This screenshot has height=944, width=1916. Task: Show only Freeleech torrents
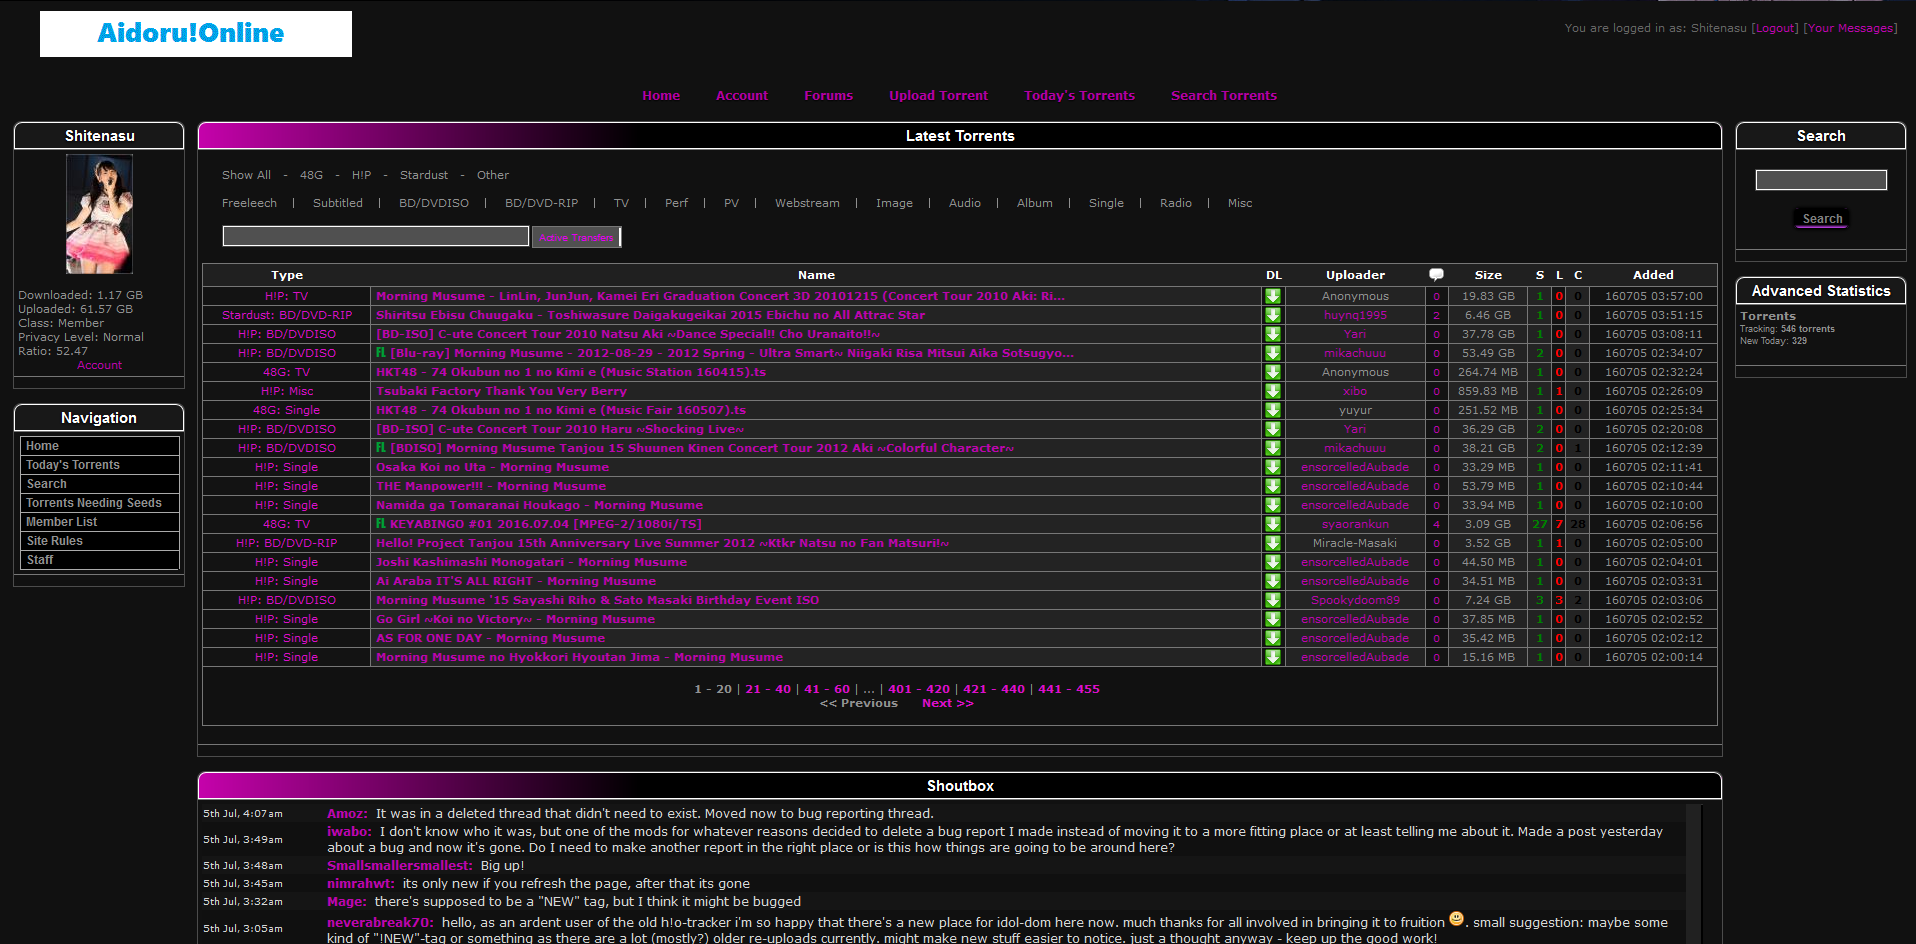pyautogui.click(x=250, y=203)
